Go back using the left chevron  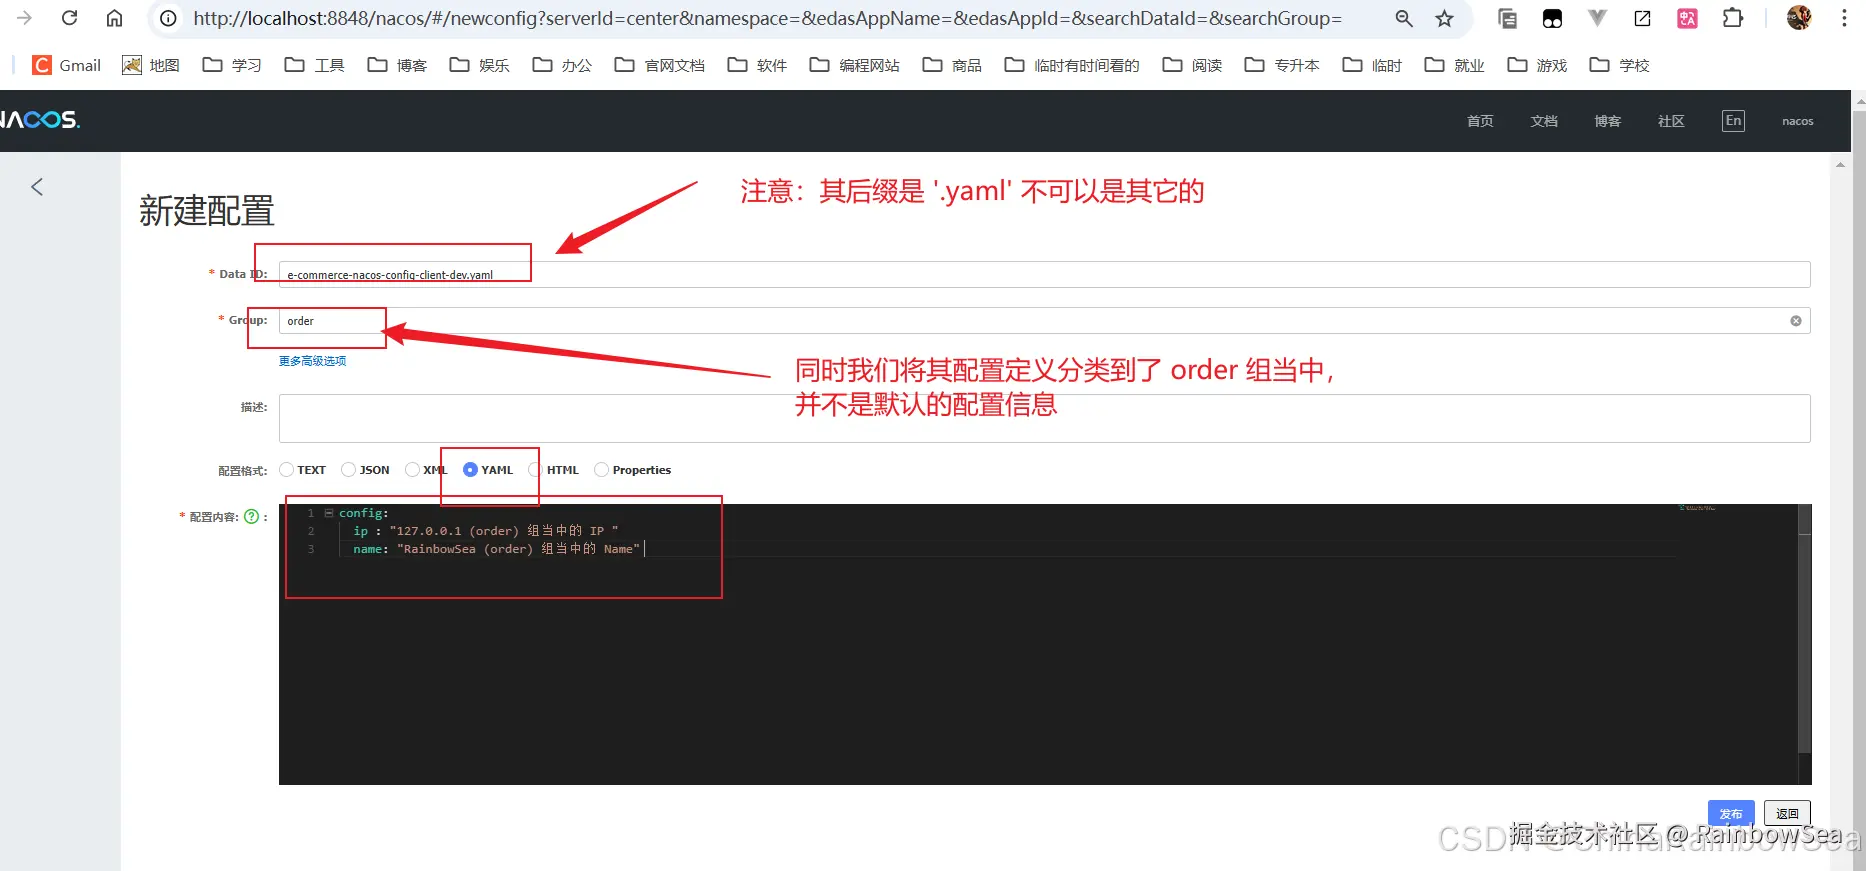37,187
